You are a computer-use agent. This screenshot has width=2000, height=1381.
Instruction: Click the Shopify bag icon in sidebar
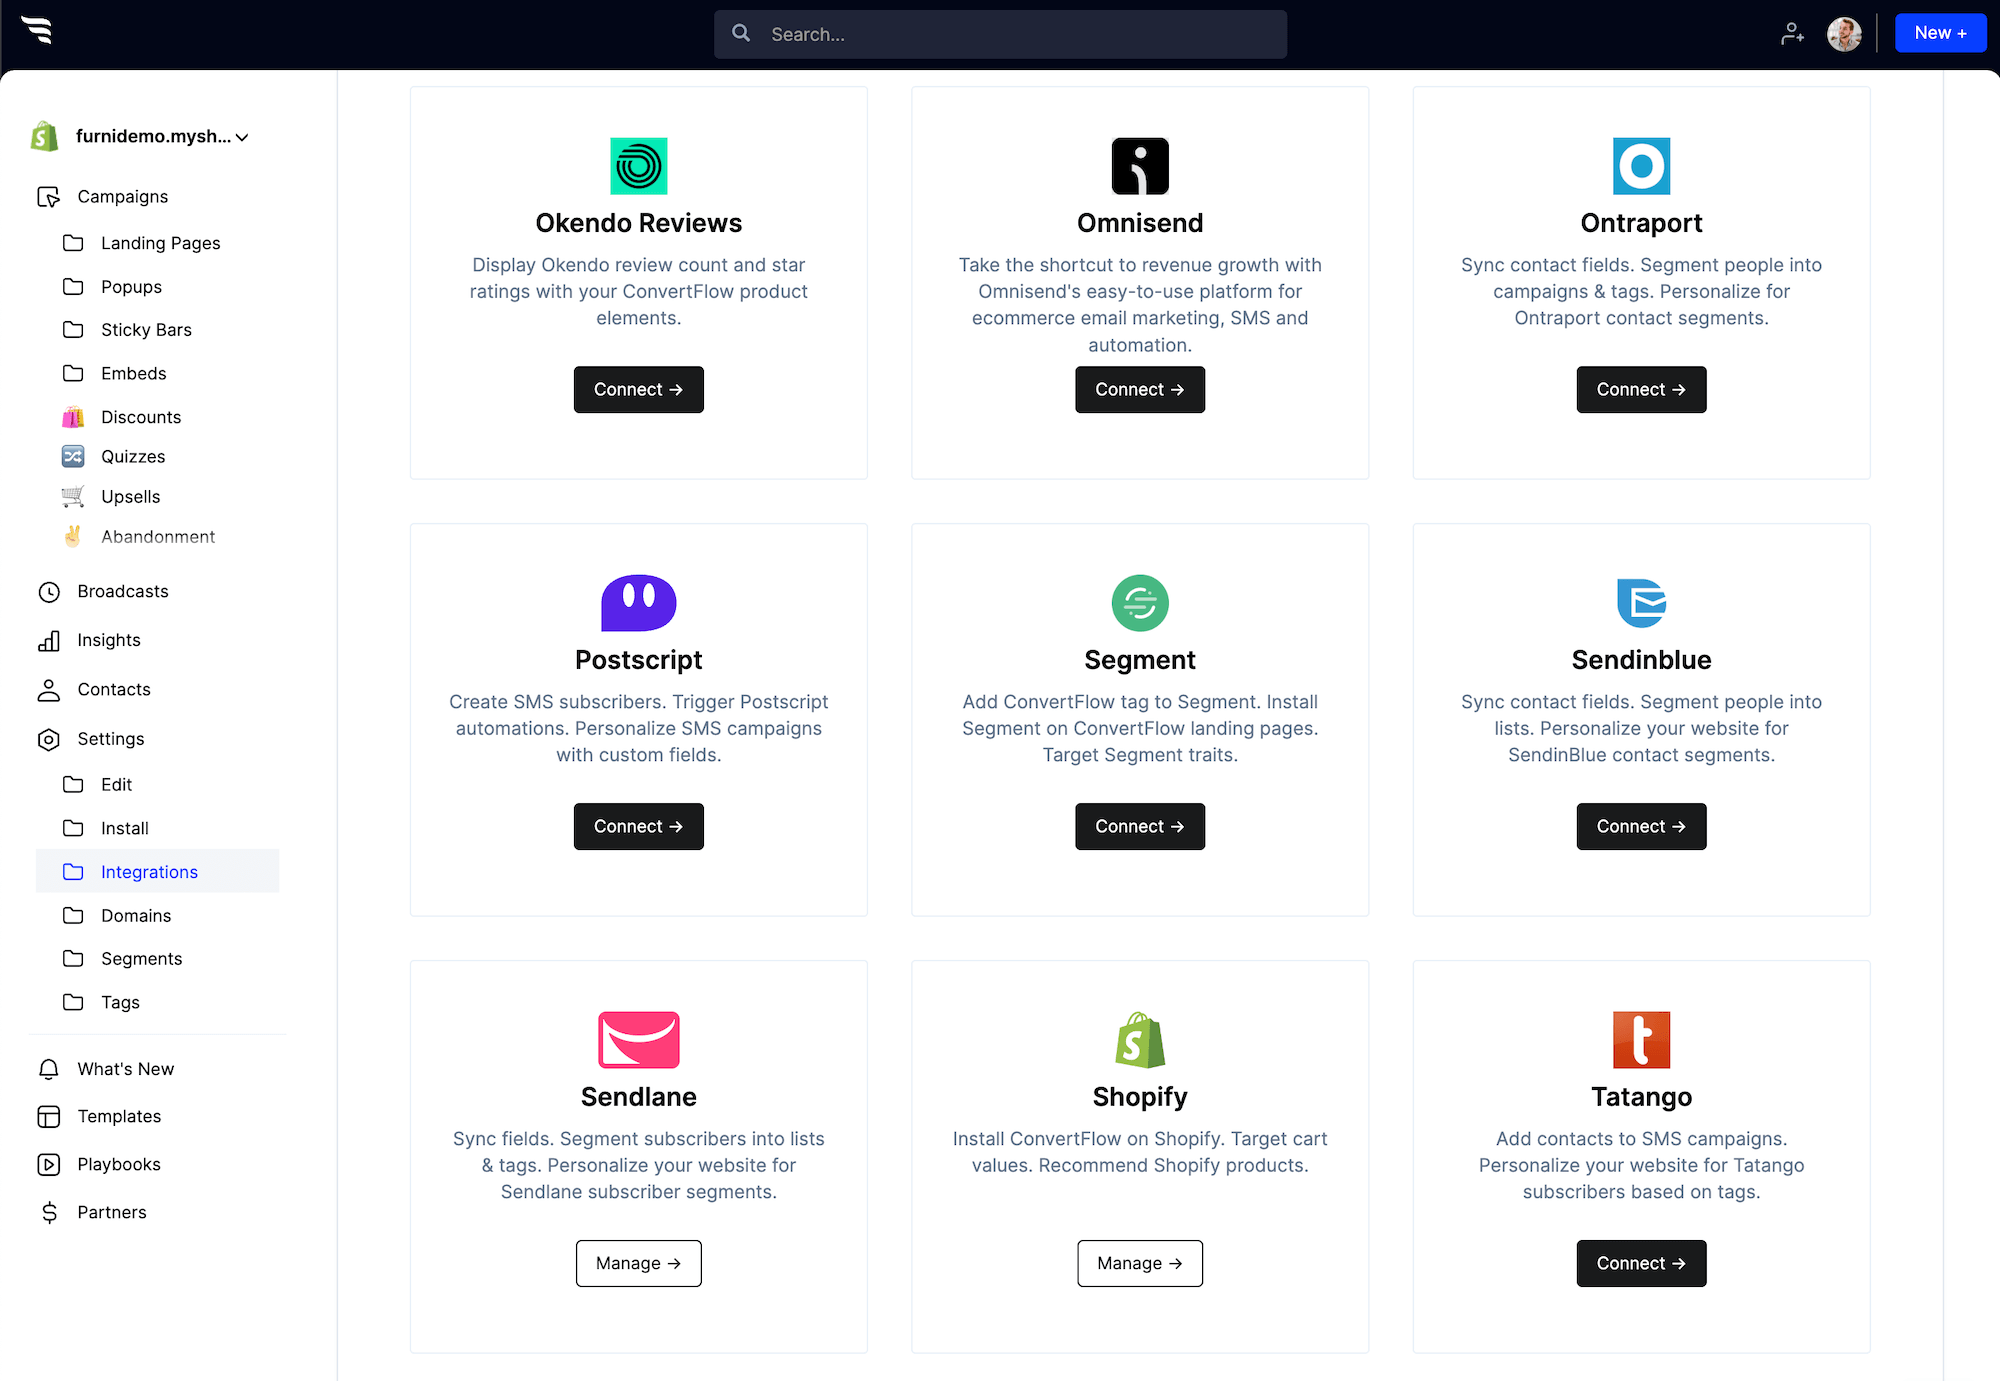(45, 136)
